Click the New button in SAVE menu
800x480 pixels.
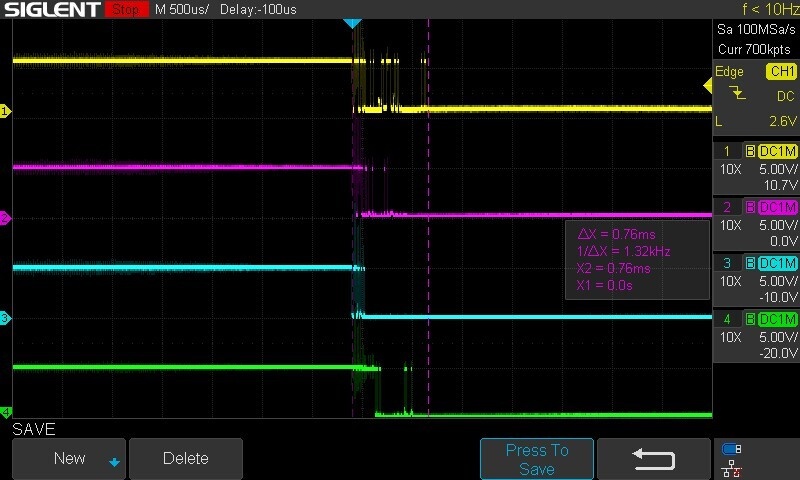[x=69, y=458]
